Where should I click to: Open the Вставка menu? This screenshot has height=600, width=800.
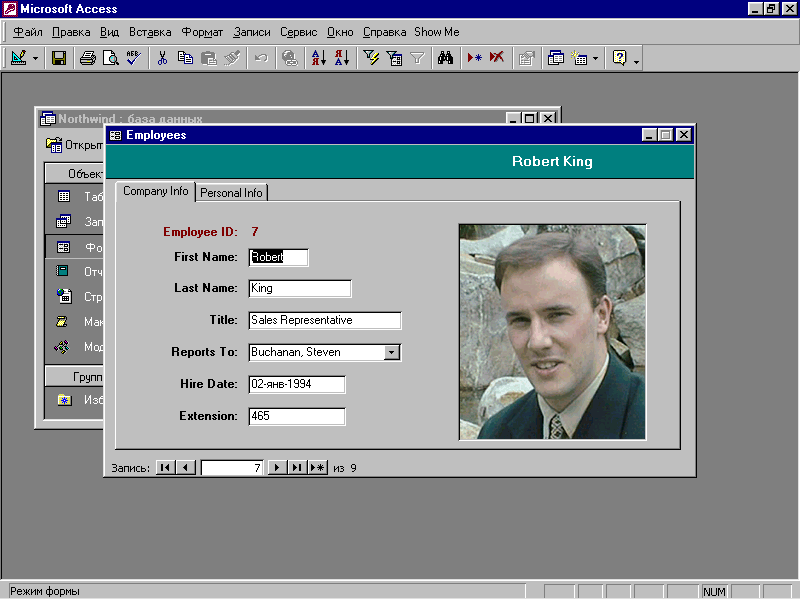(150, 32)
